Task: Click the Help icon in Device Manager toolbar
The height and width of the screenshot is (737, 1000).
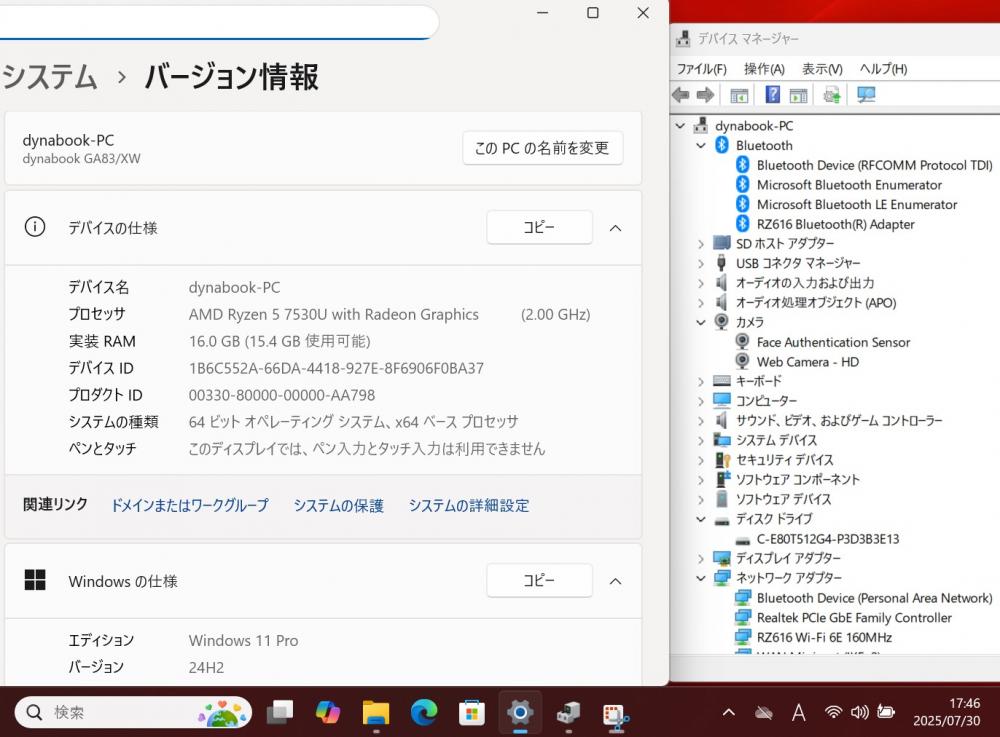Action: point(772,95)
